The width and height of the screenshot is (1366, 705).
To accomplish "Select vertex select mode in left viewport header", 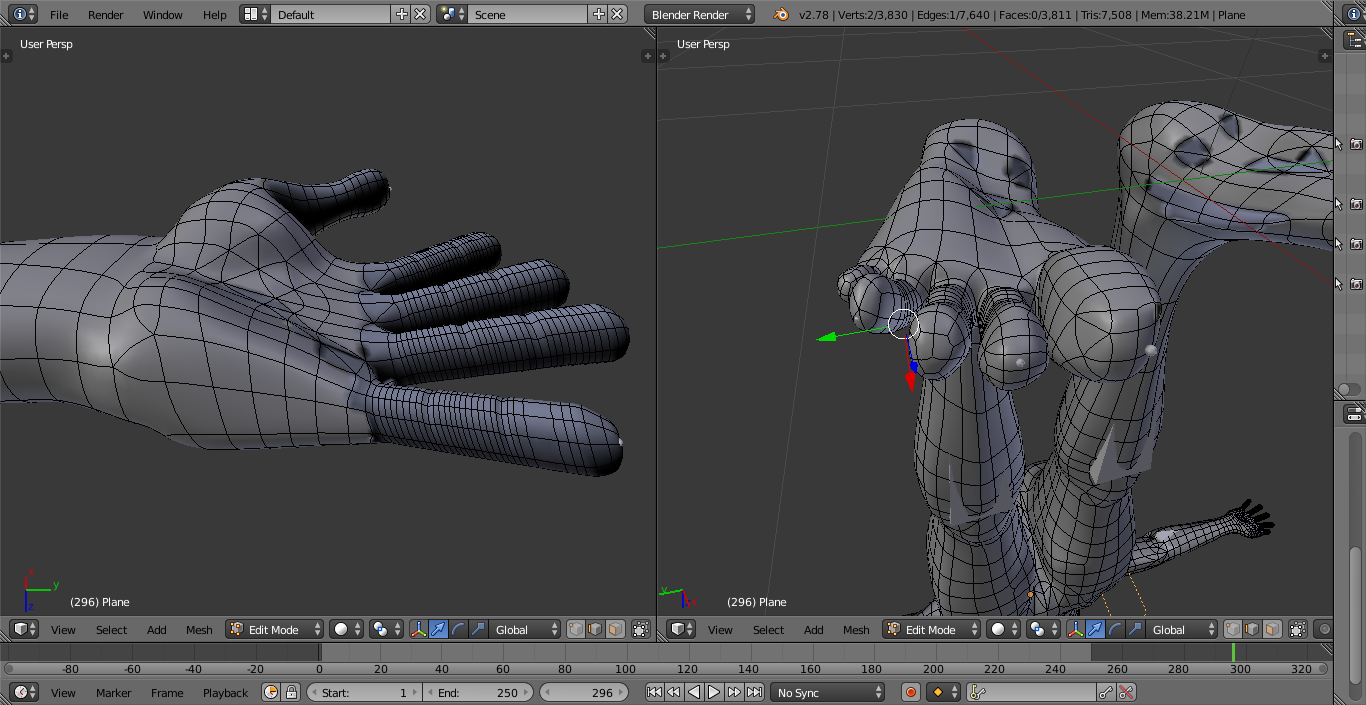I will click(x=576, y=630).
